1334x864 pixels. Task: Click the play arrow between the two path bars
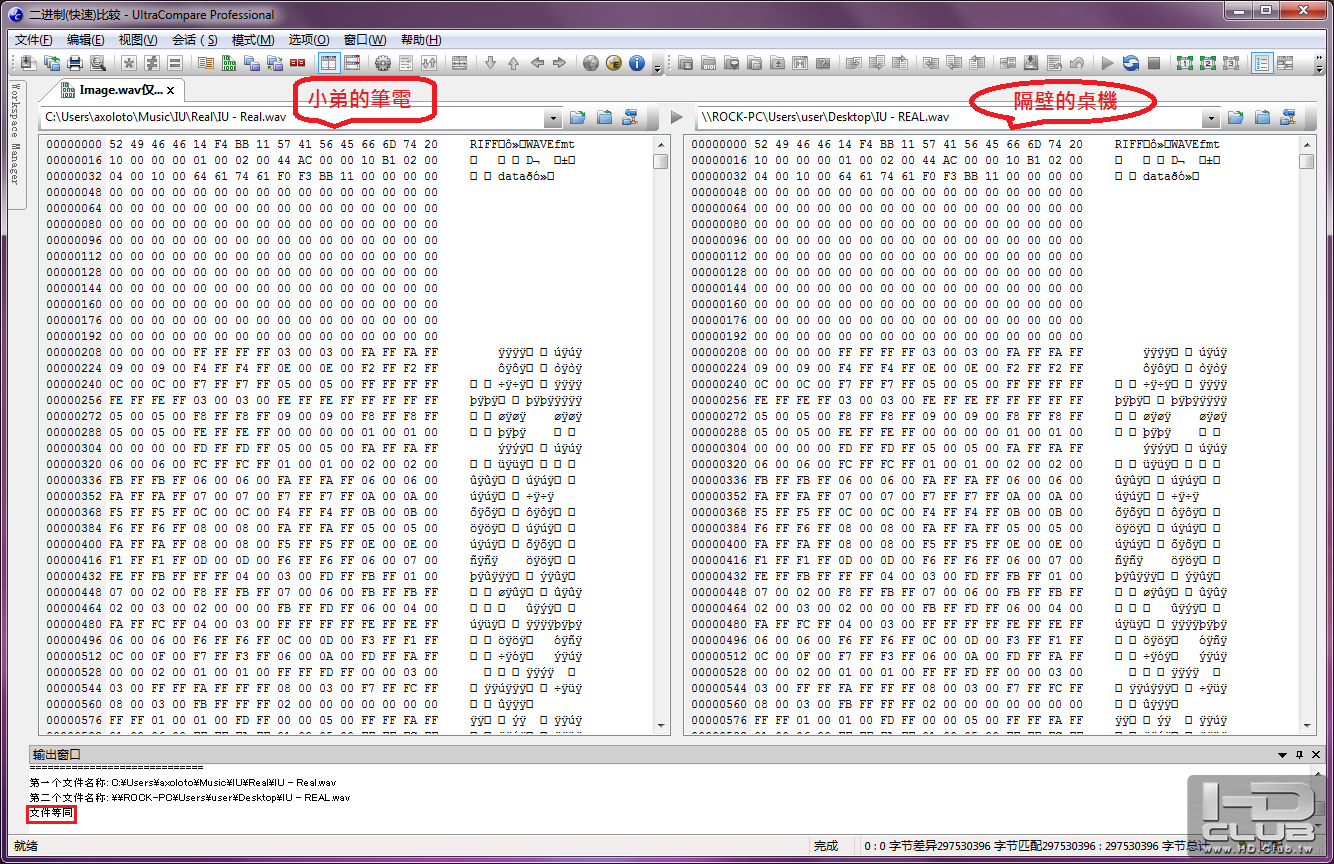[676, 118]
